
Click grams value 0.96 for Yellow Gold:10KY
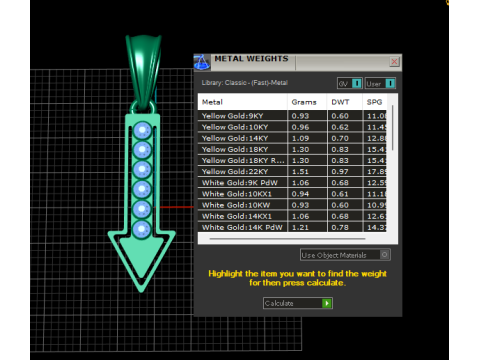tap(300, 127)
